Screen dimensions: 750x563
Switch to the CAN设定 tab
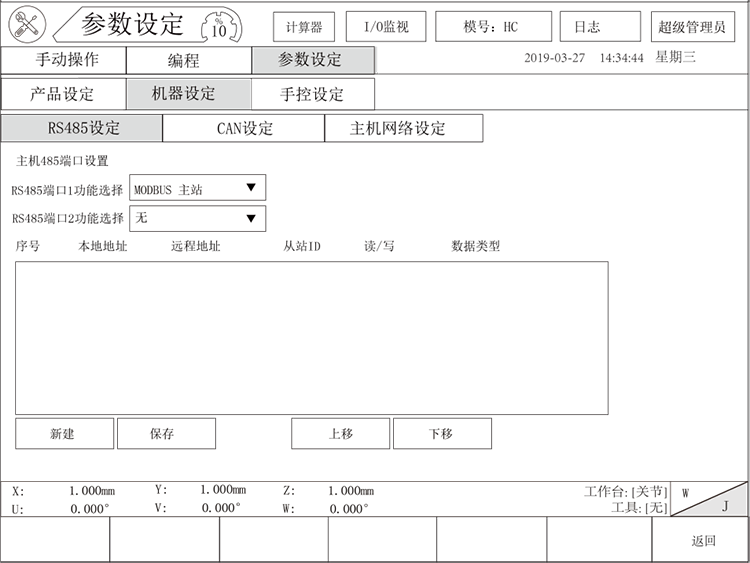tap(244, 129)
